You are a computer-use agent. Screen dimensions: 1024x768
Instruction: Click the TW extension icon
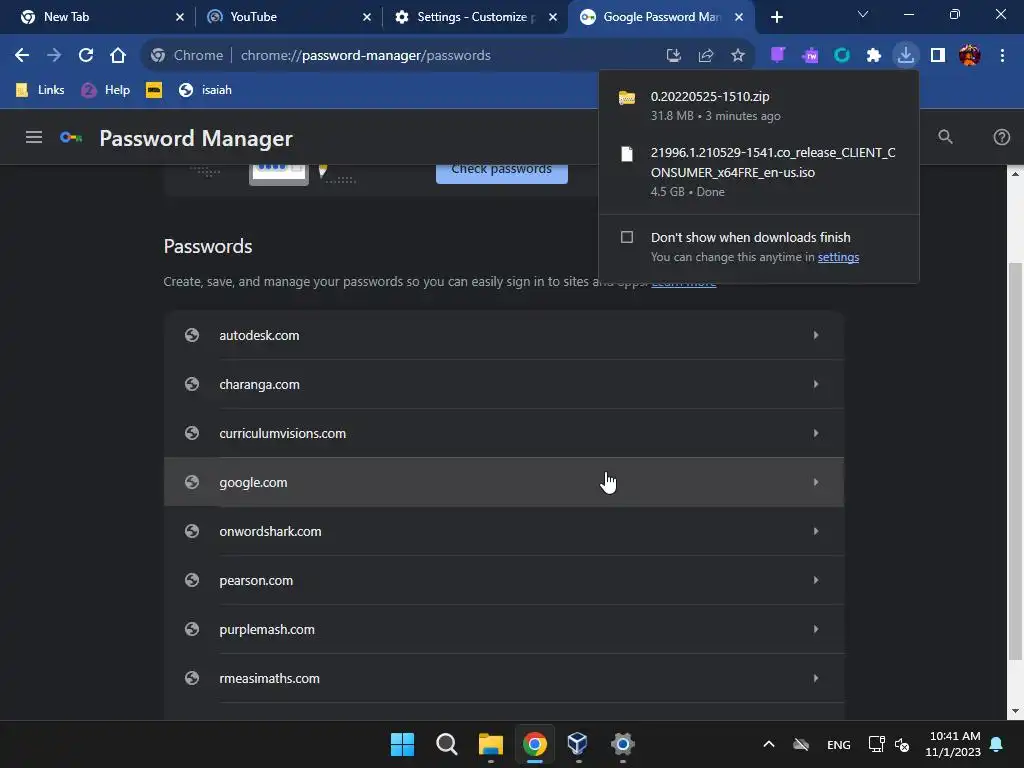pyautogui.click(x=810, y=56)
